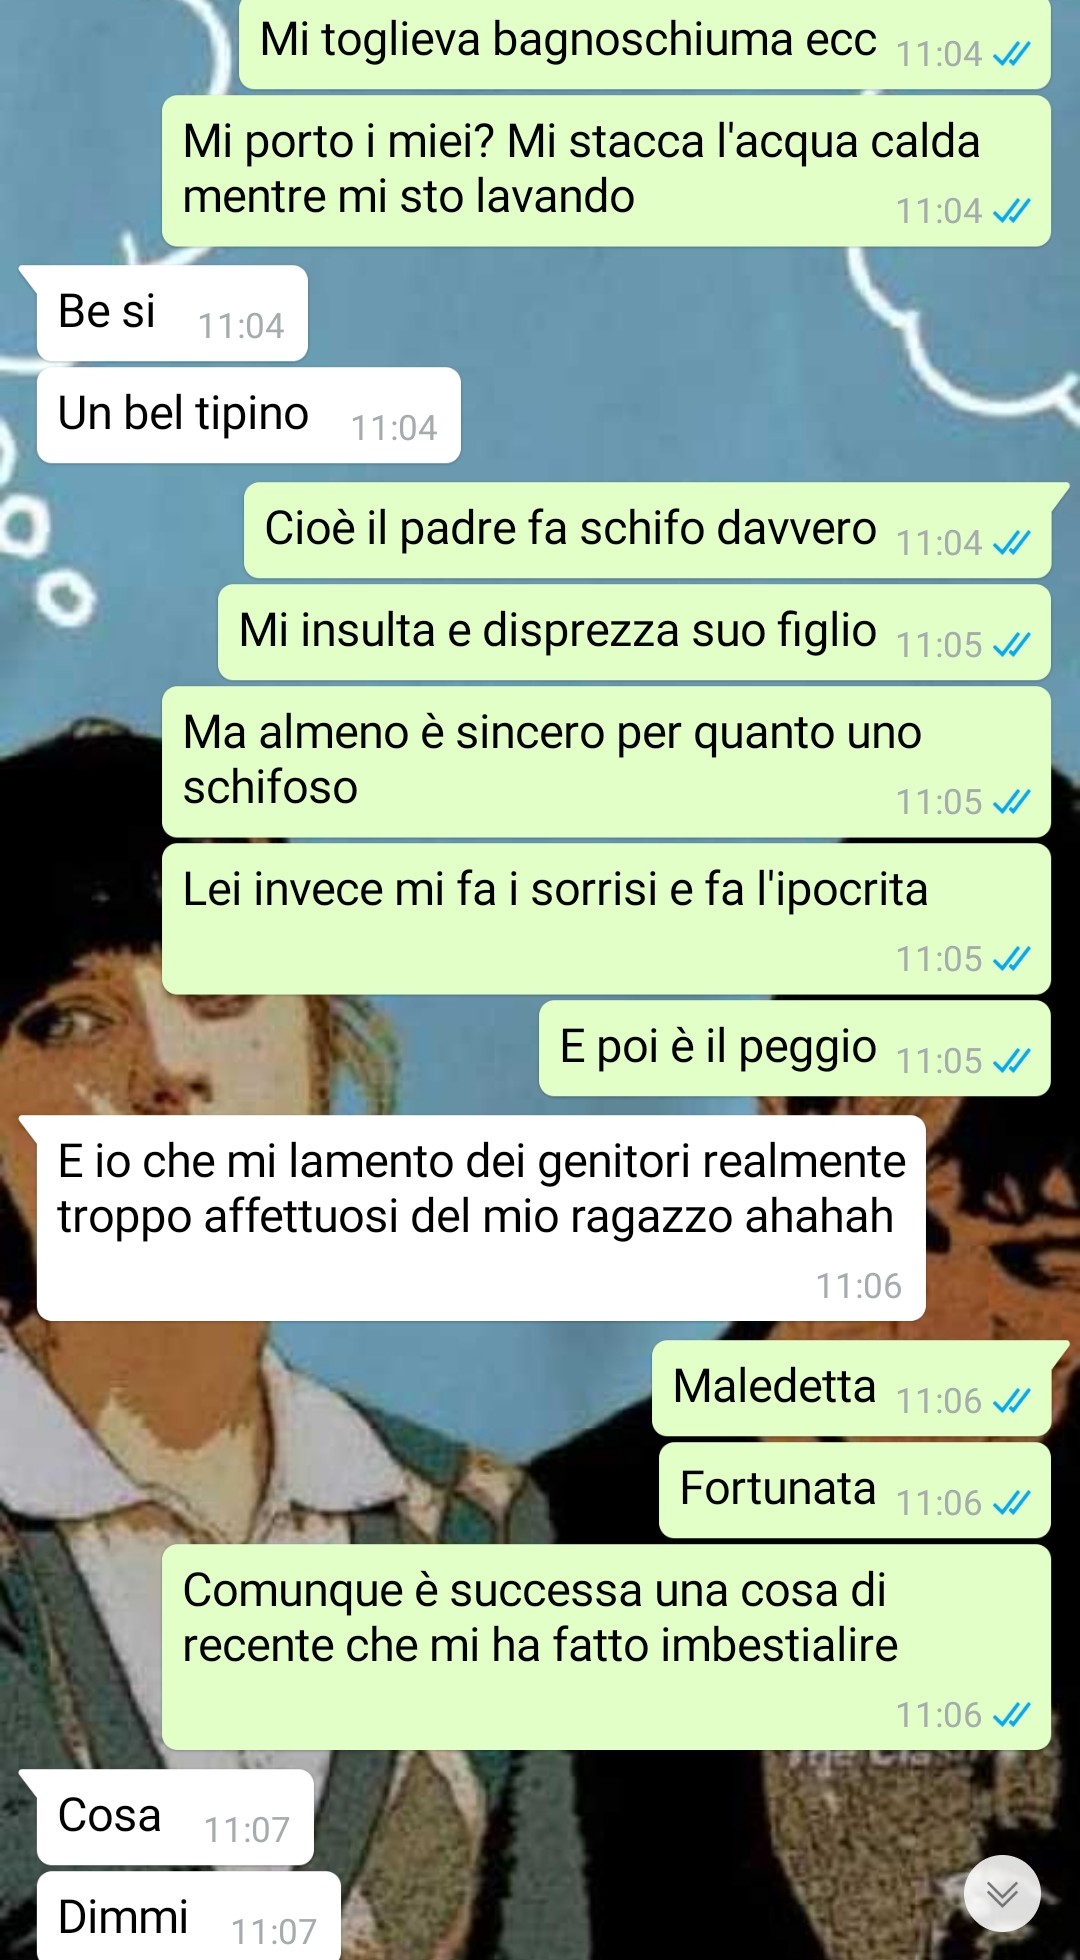Tap read ticks on 'Cioè il padre fa schifo davvero'
Screen dimensions: 1080x1960
point(1011,543)
